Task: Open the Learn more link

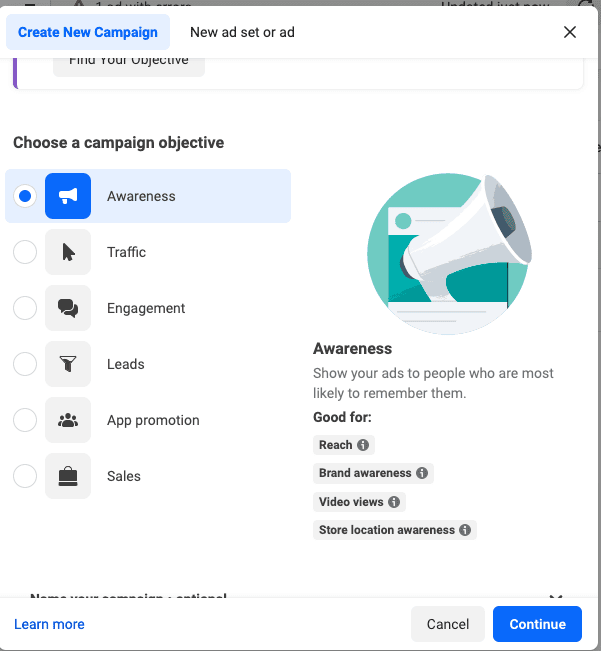Action: pyautogui.click(x=49, y=624)
